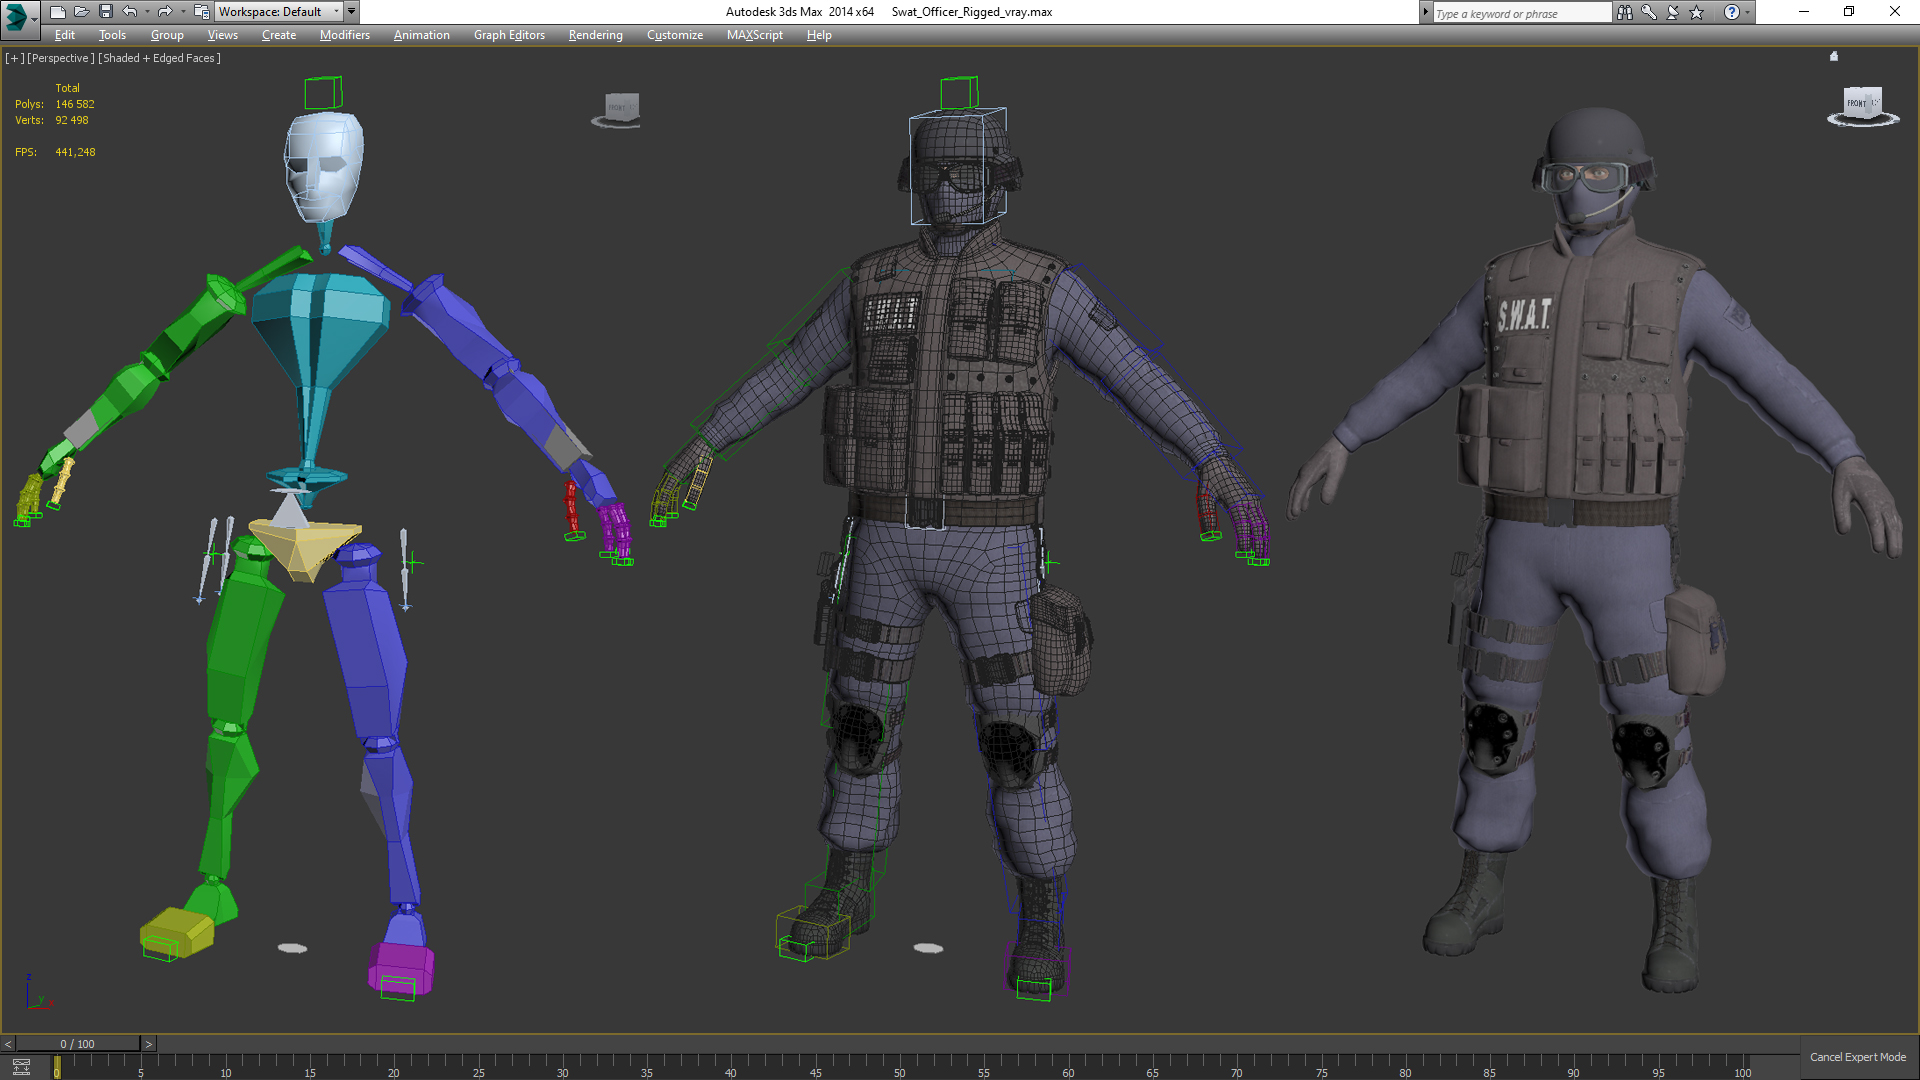Click the ViewCube home icon
The image size is (1920, 1080).
[x=1834, y=56]
